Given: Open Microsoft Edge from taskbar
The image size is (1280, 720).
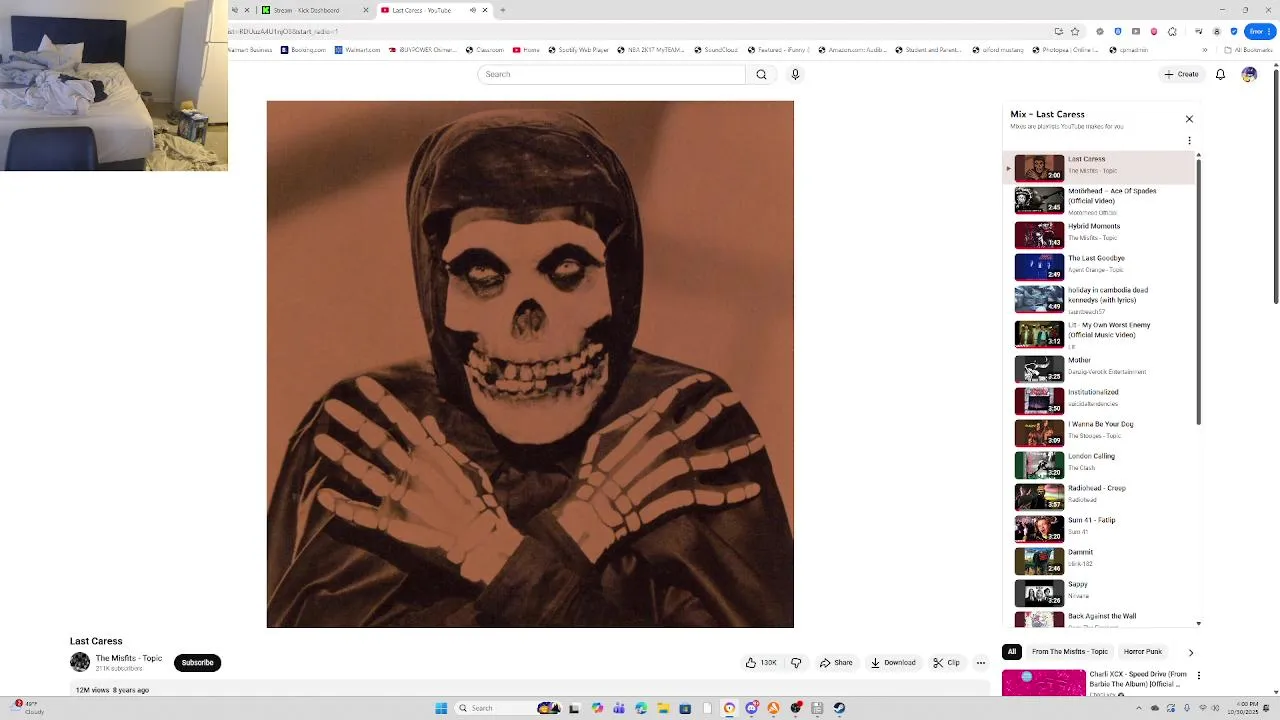Looking at the screenshot, I should (x=641, y=708).
